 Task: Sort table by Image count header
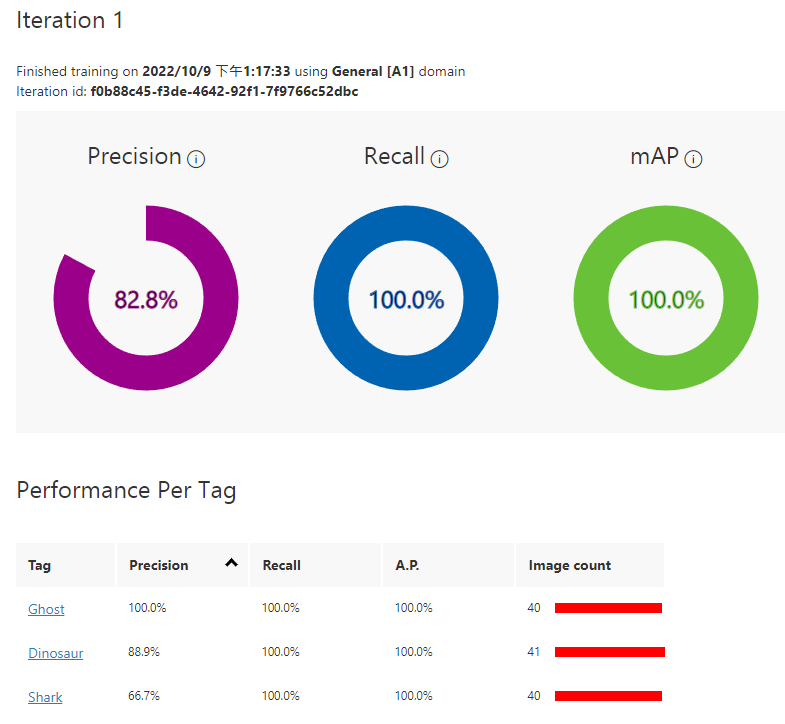point(590,565)
